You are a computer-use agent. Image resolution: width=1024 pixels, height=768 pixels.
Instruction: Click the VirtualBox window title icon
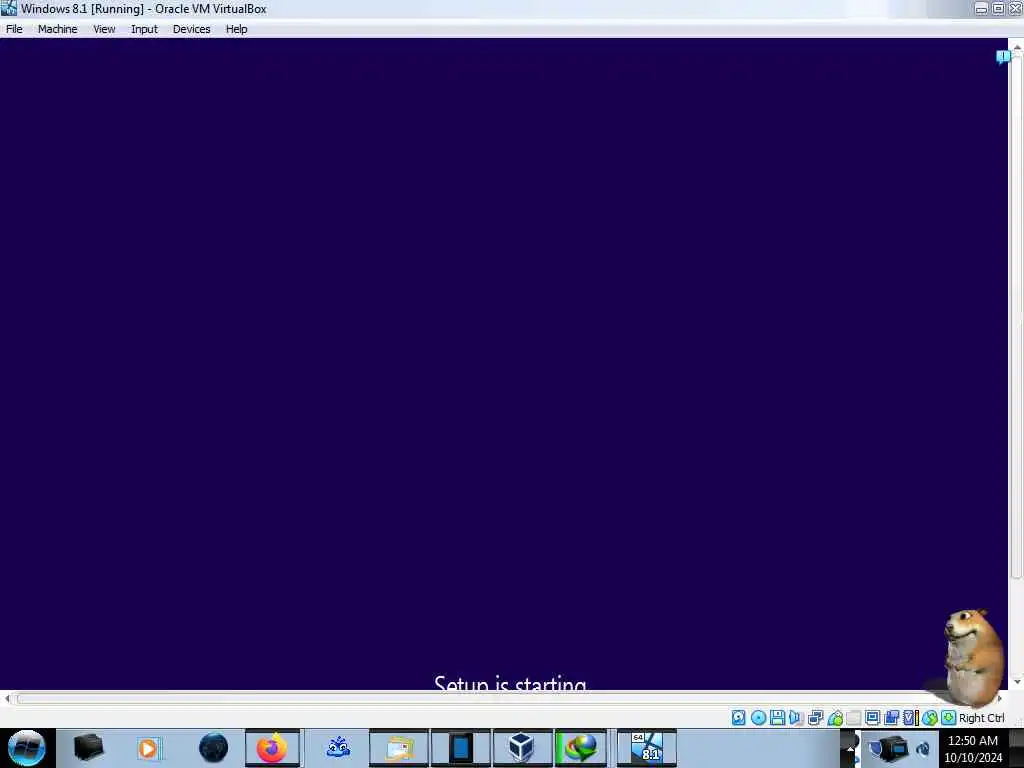(x=8, y=8)
